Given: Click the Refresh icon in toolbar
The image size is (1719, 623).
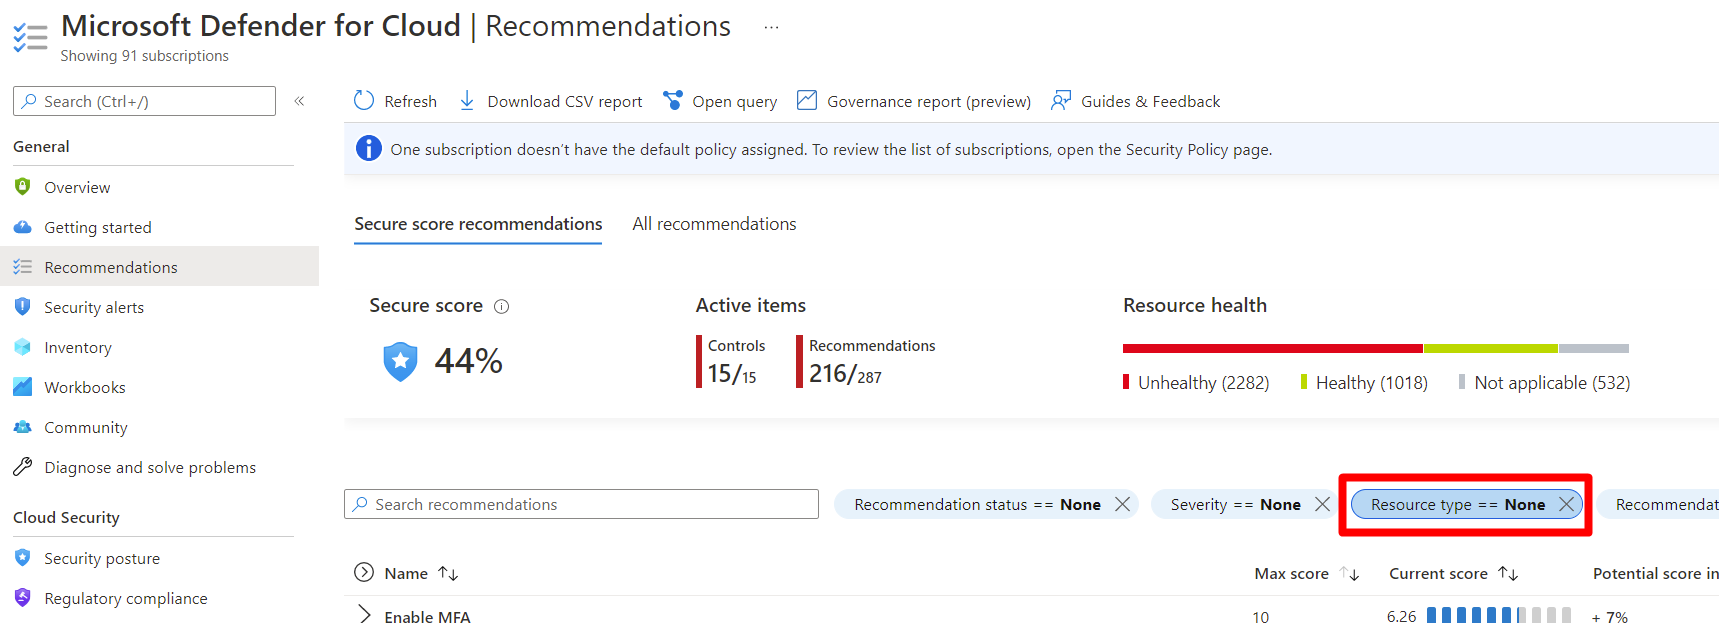Looking at the screenshot, I should [x=364, y=101].
